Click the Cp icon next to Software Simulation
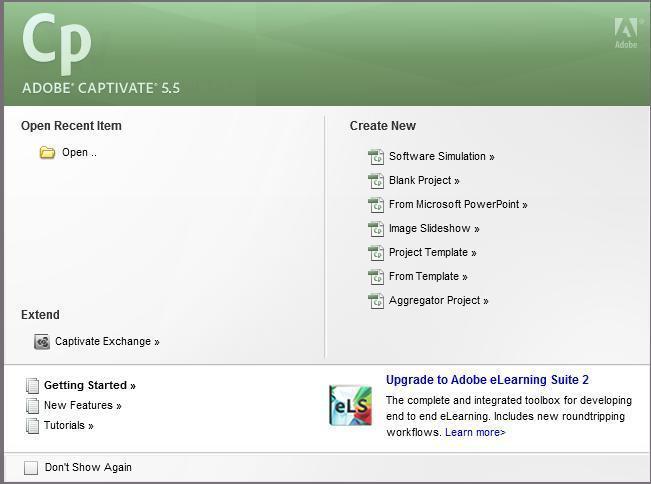The image size is (651, 484). (x=376, y=157)
